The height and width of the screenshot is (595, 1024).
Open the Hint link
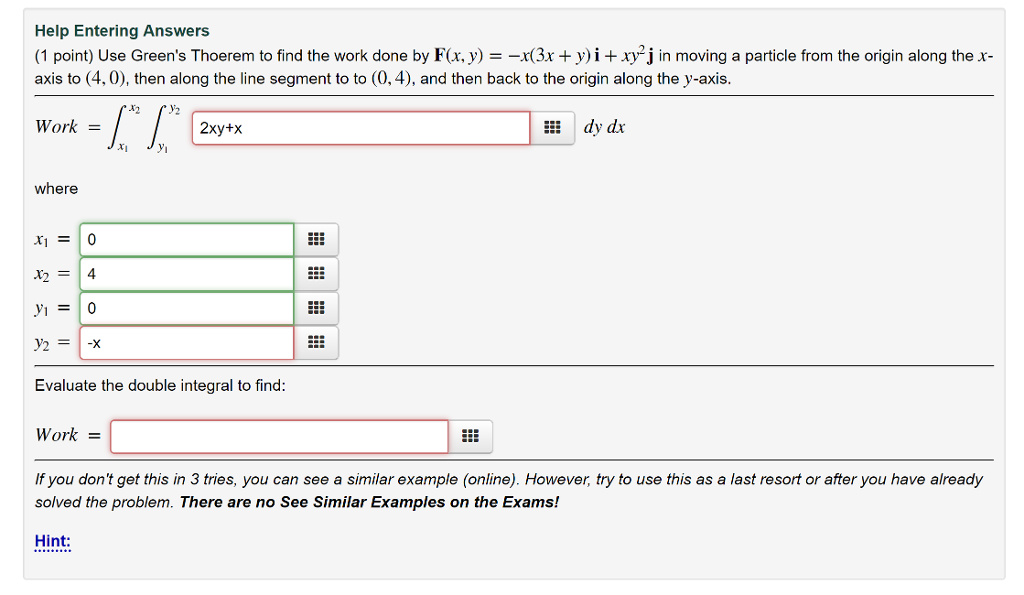coord(48,541)
